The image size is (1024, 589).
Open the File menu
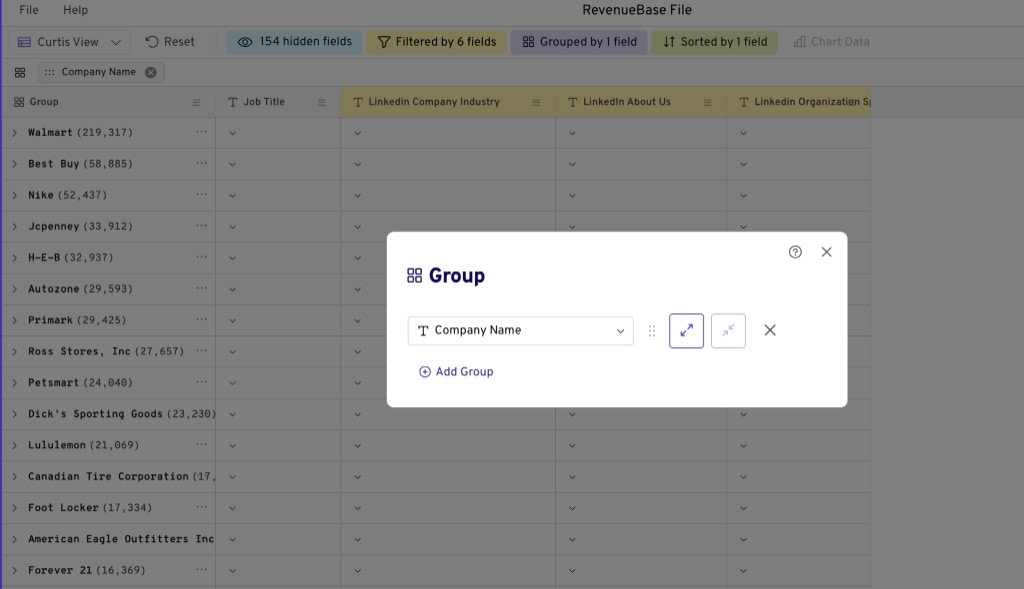pyautogui.click(x=26, y=10)
